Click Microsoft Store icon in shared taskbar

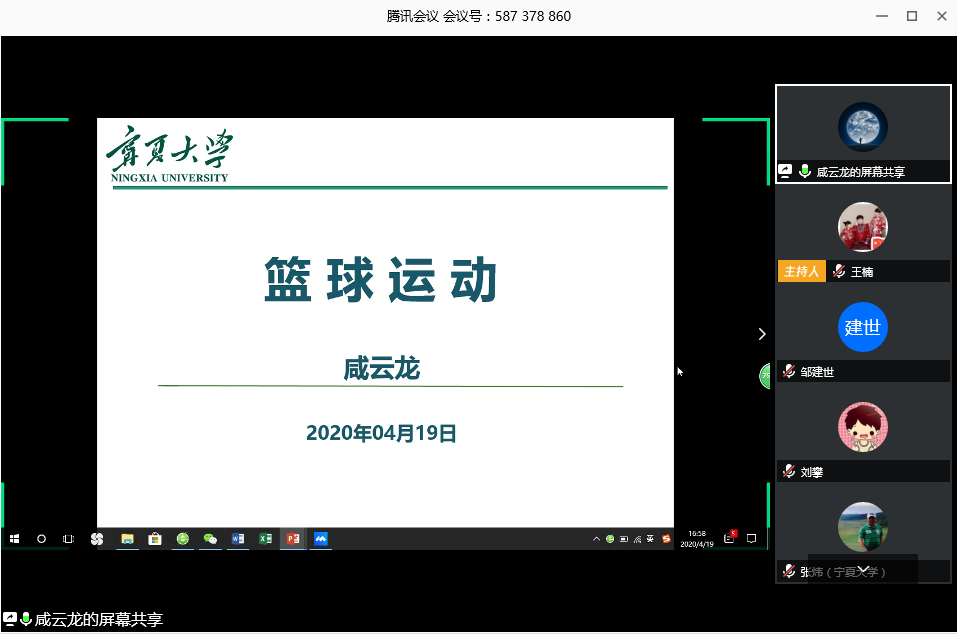pos(155,539)
